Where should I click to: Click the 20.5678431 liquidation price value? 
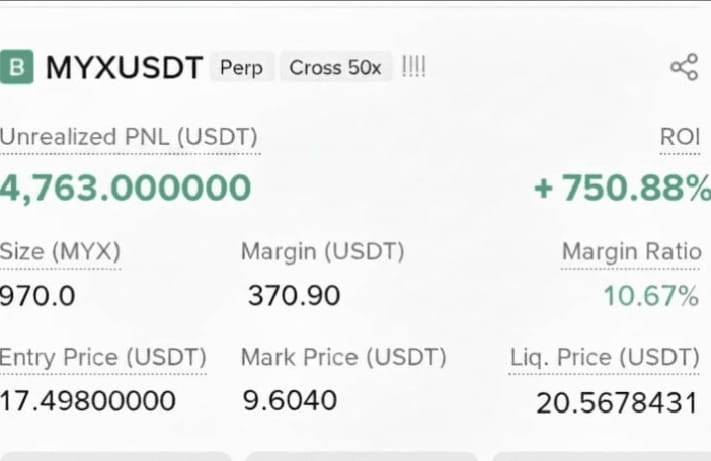click(616, 403)
